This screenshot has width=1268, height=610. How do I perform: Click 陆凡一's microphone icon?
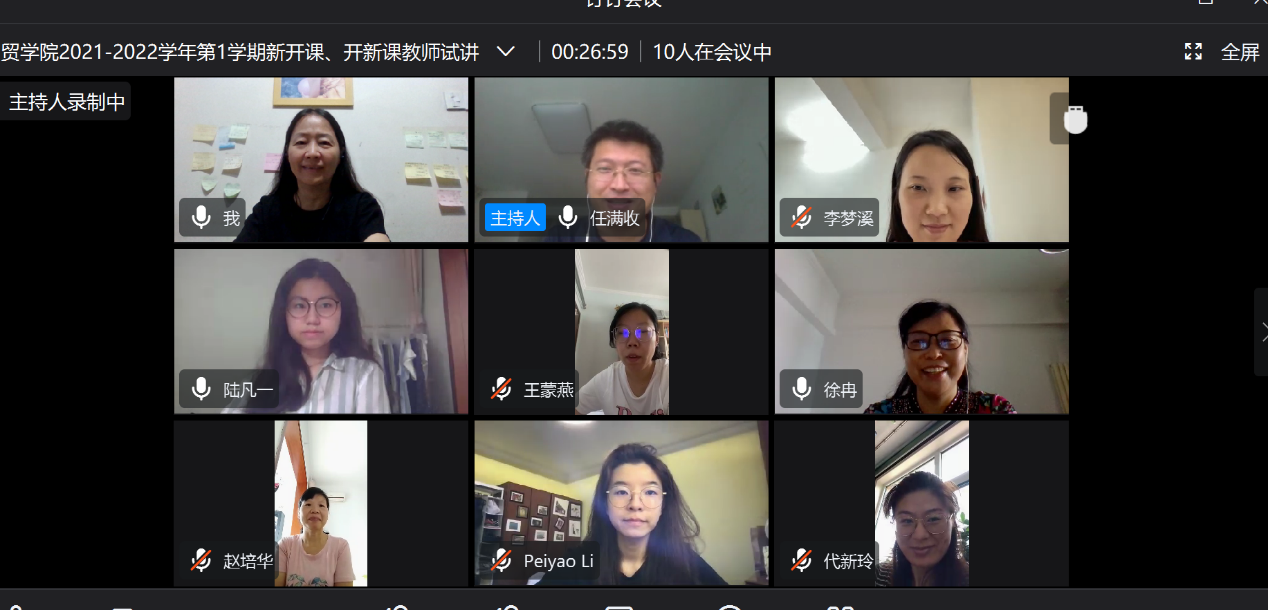(201, 389)
